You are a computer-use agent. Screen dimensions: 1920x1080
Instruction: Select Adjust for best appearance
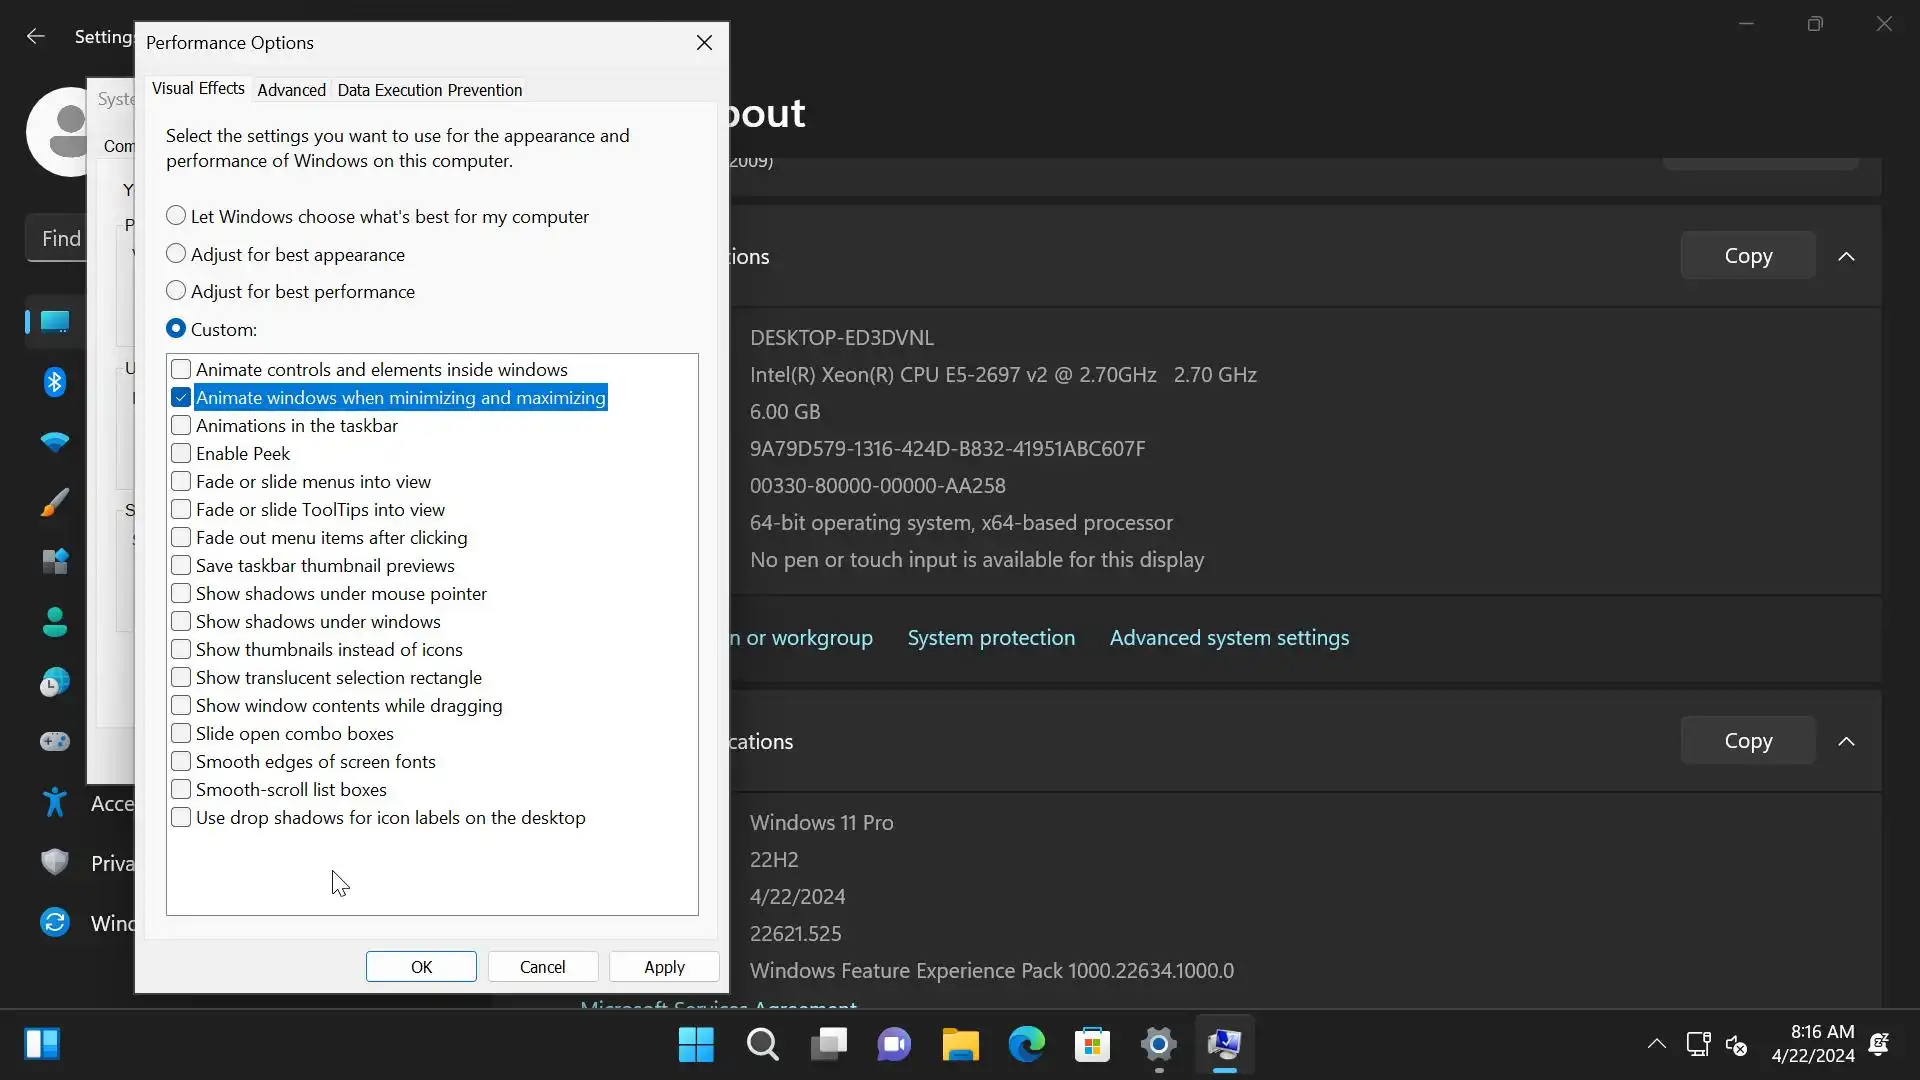[176, 254]
